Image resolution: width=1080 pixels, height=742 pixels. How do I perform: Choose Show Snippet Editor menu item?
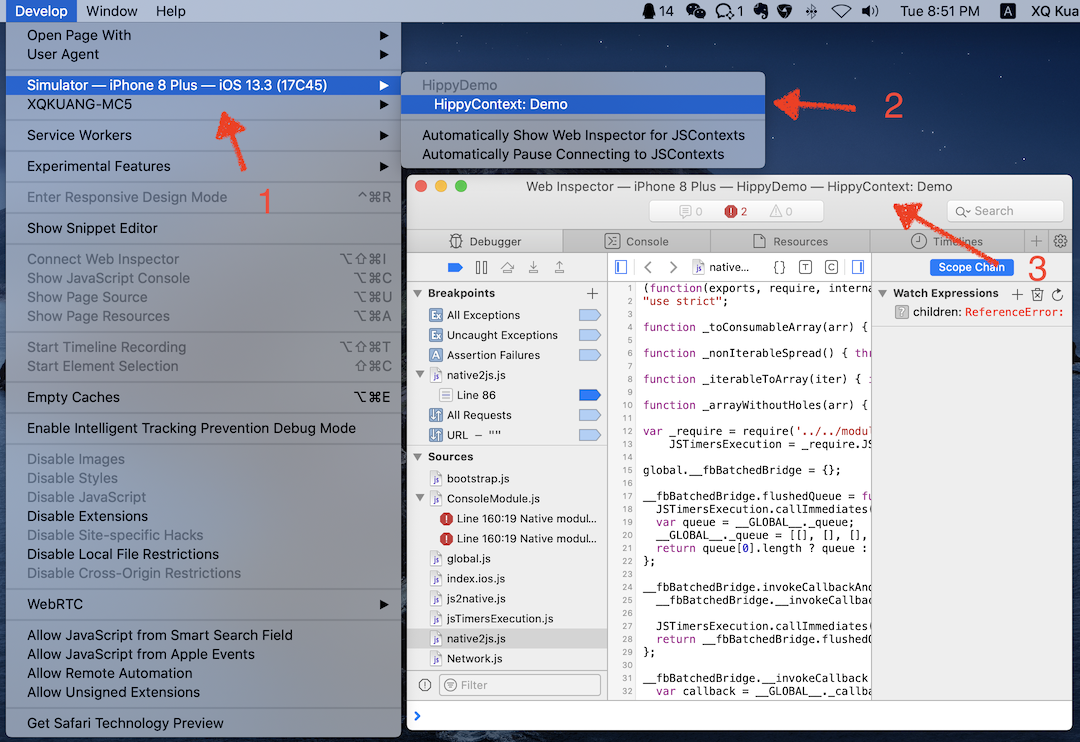coord(203,228)
